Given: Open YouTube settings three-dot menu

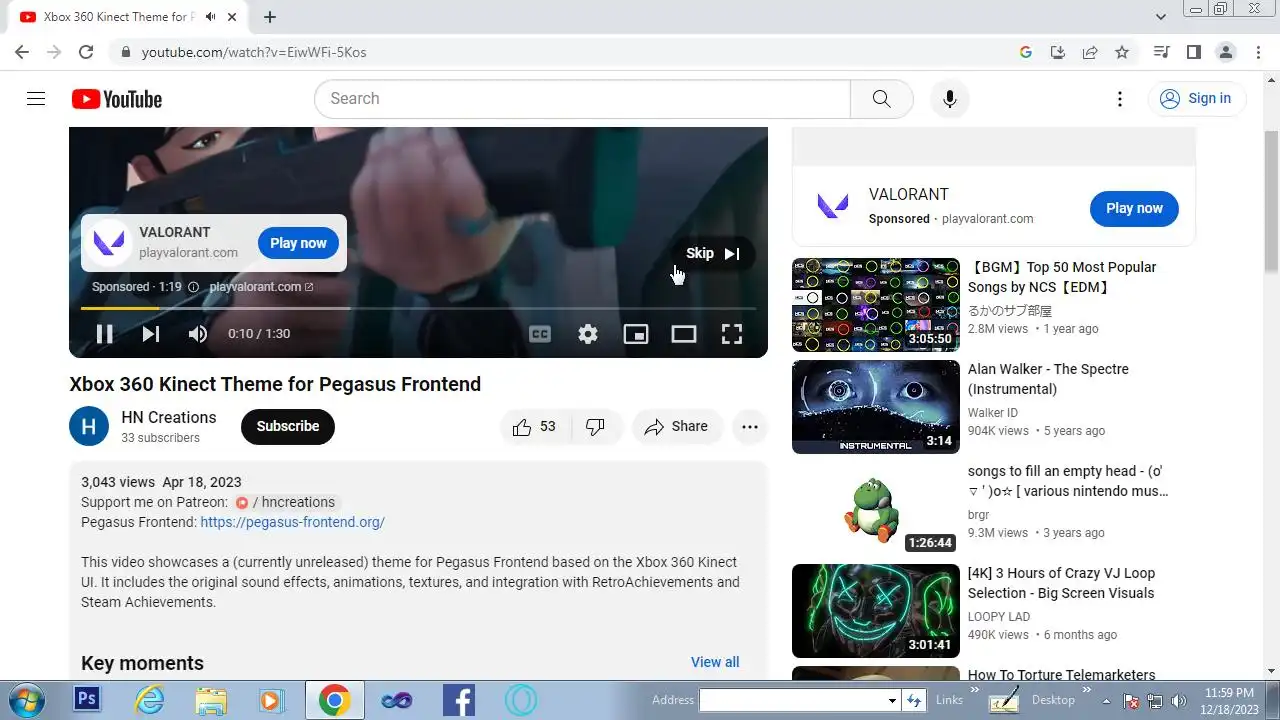Looking at the screenshot, I should (x=1120, y=99).
